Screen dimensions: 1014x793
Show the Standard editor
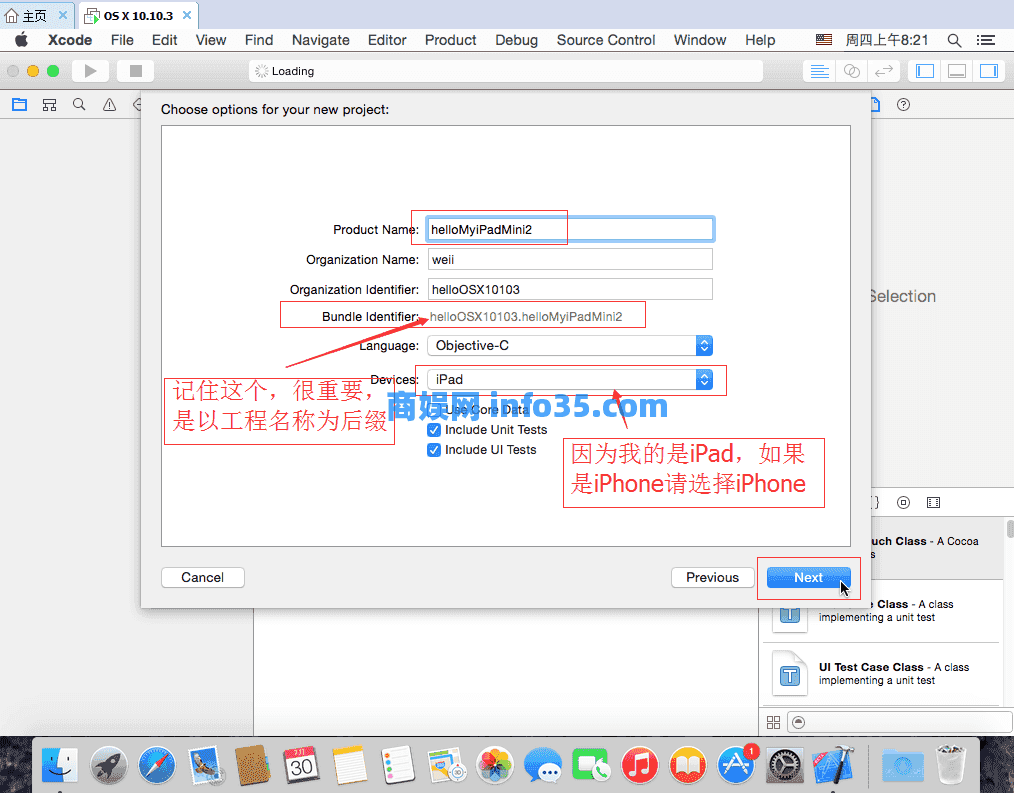tap(819, 71)
